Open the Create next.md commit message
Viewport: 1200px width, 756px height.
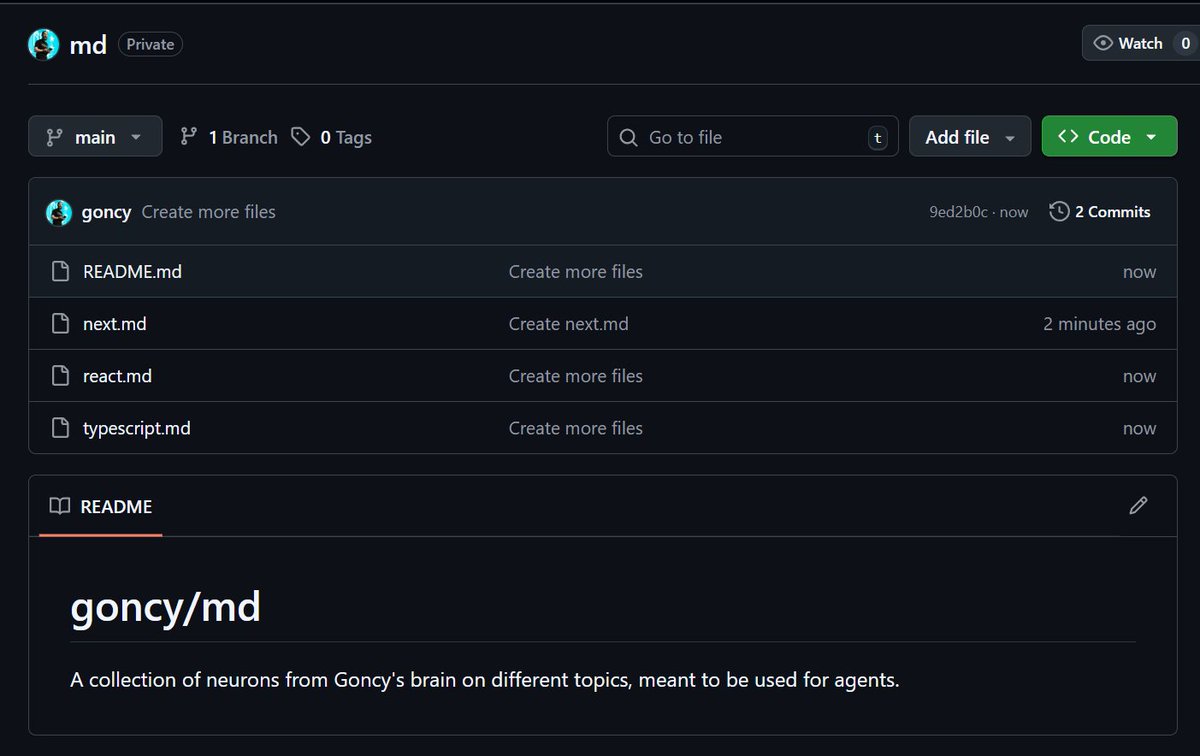point(568,324)
